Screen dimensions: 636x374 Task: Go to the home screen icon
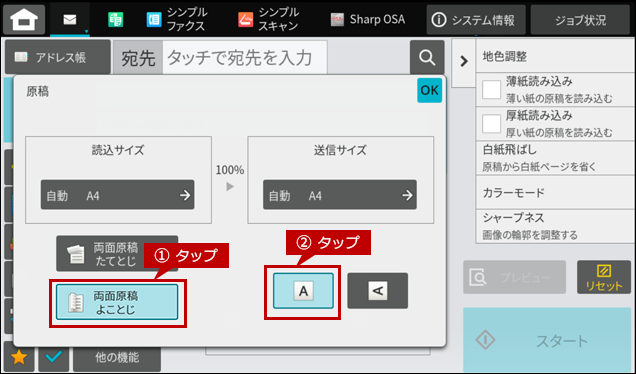coord(24,19)
